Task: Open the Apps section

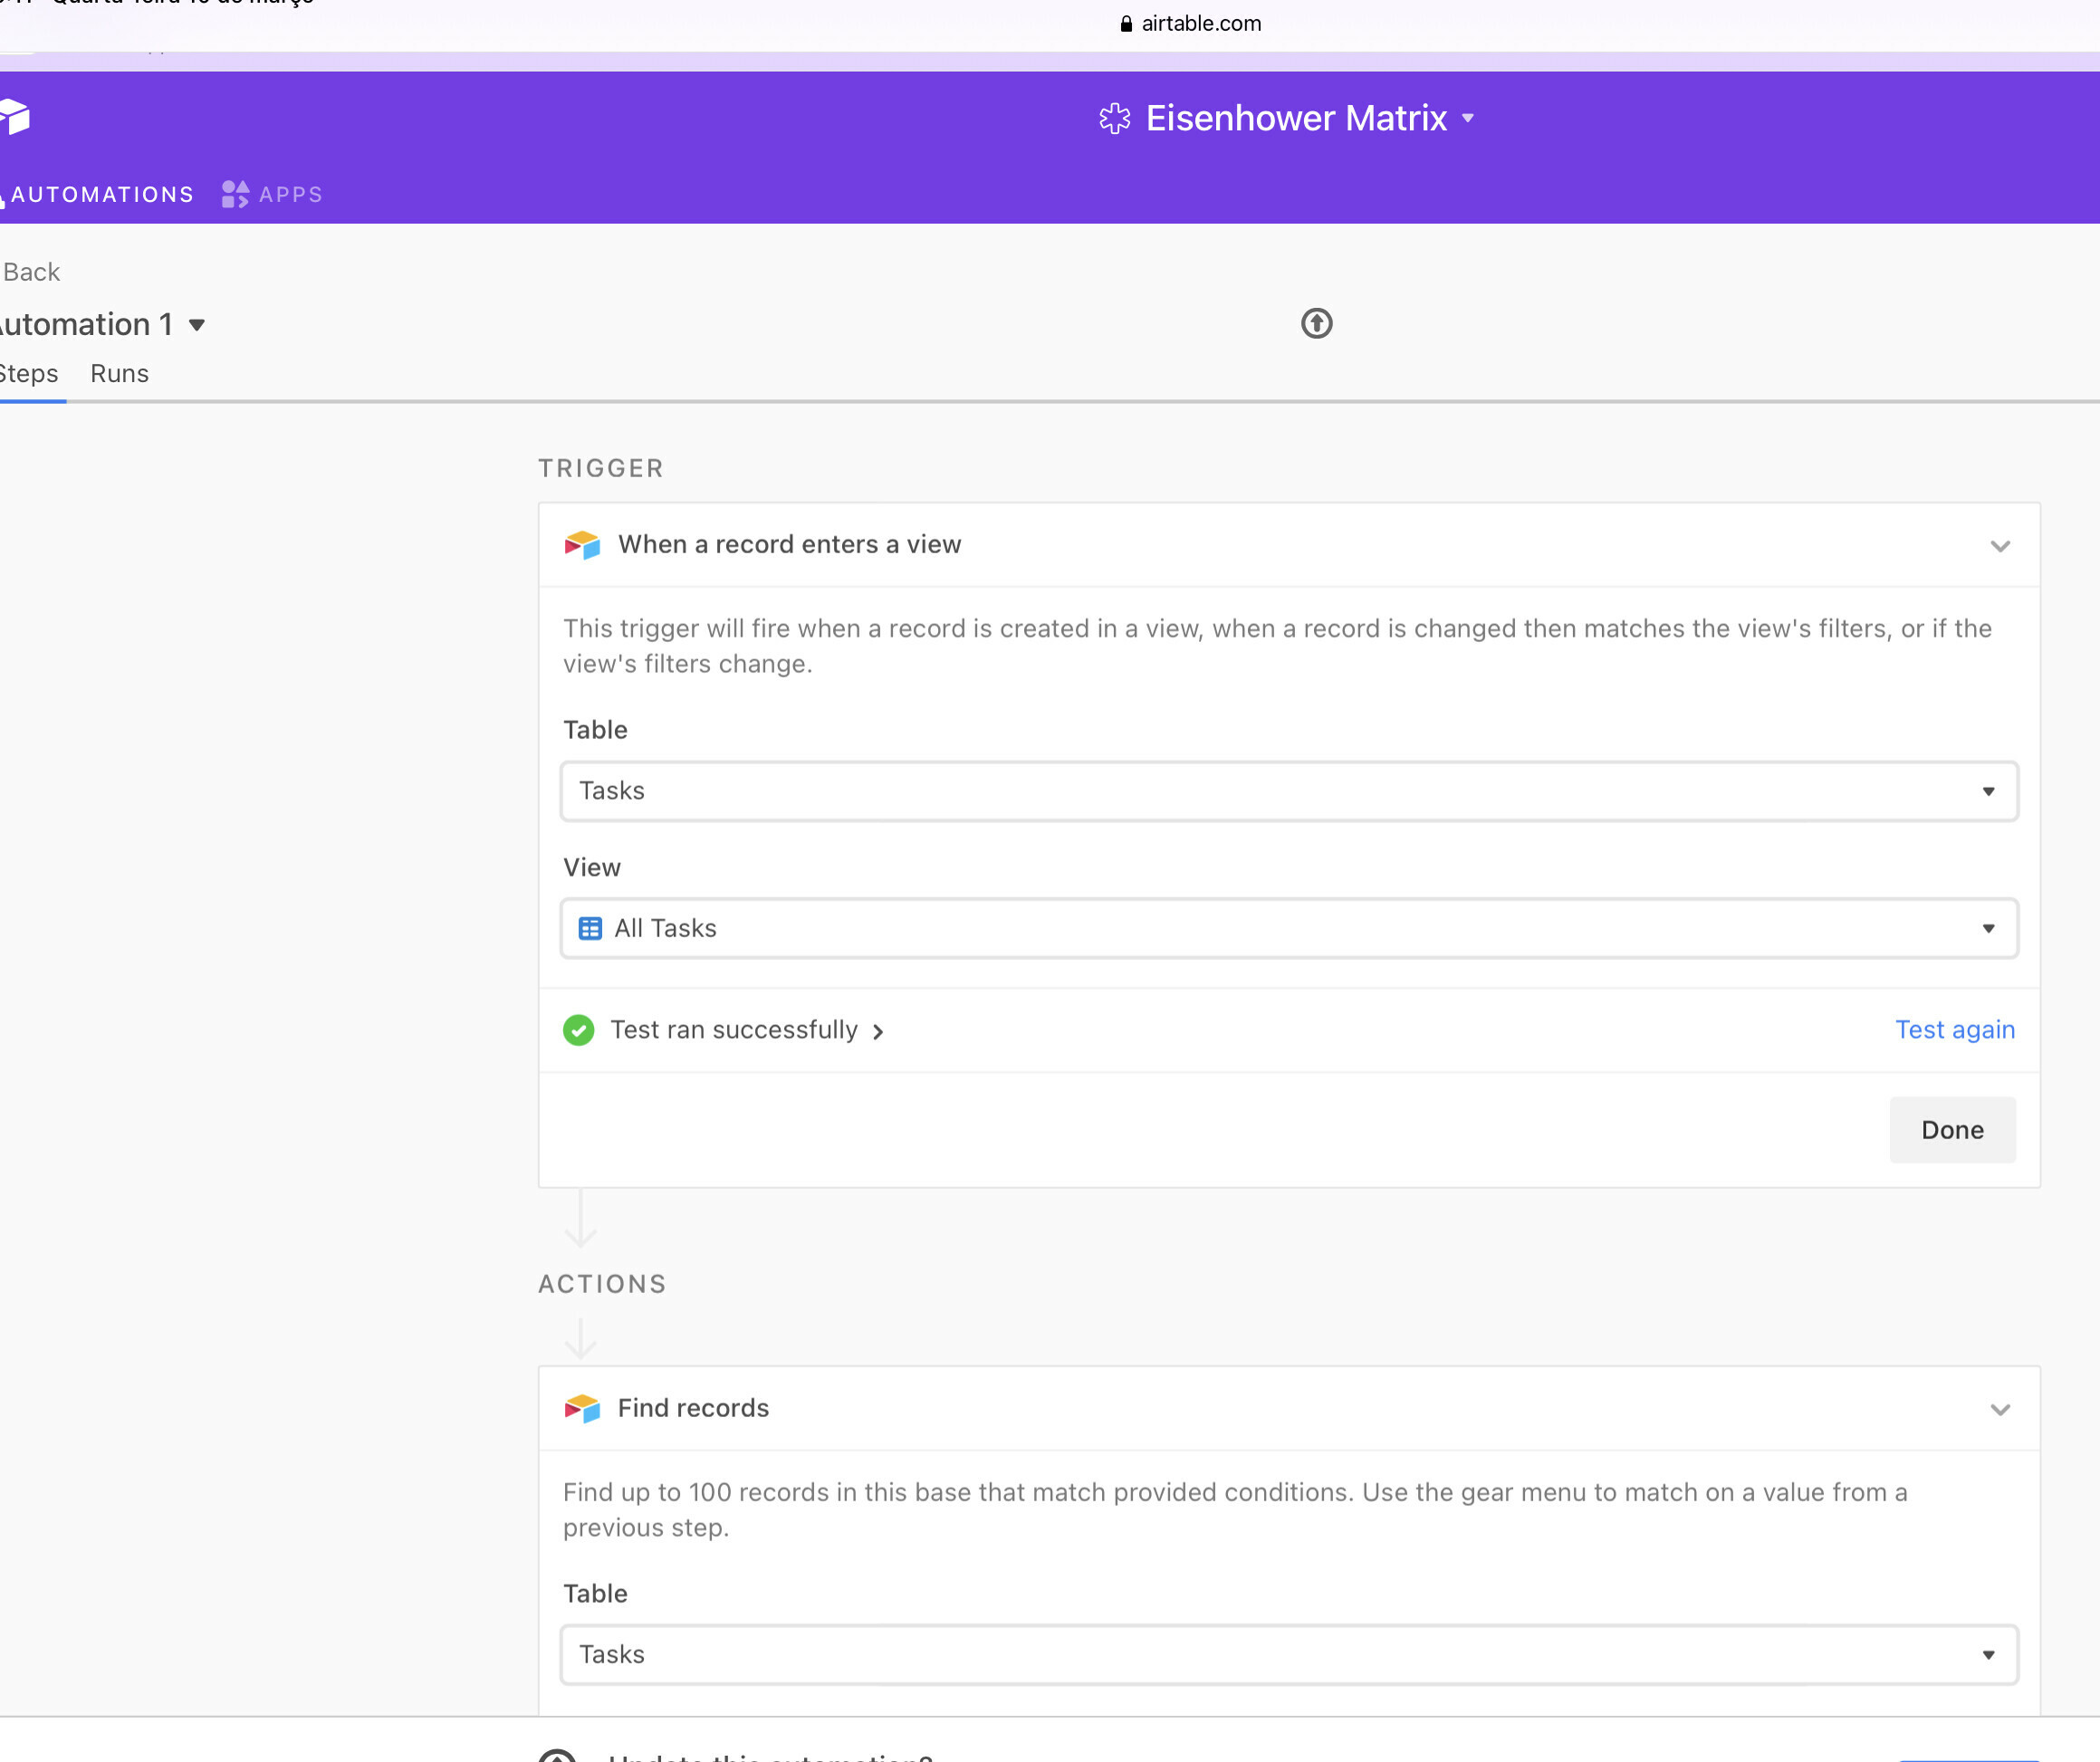Action: (272, 194)
